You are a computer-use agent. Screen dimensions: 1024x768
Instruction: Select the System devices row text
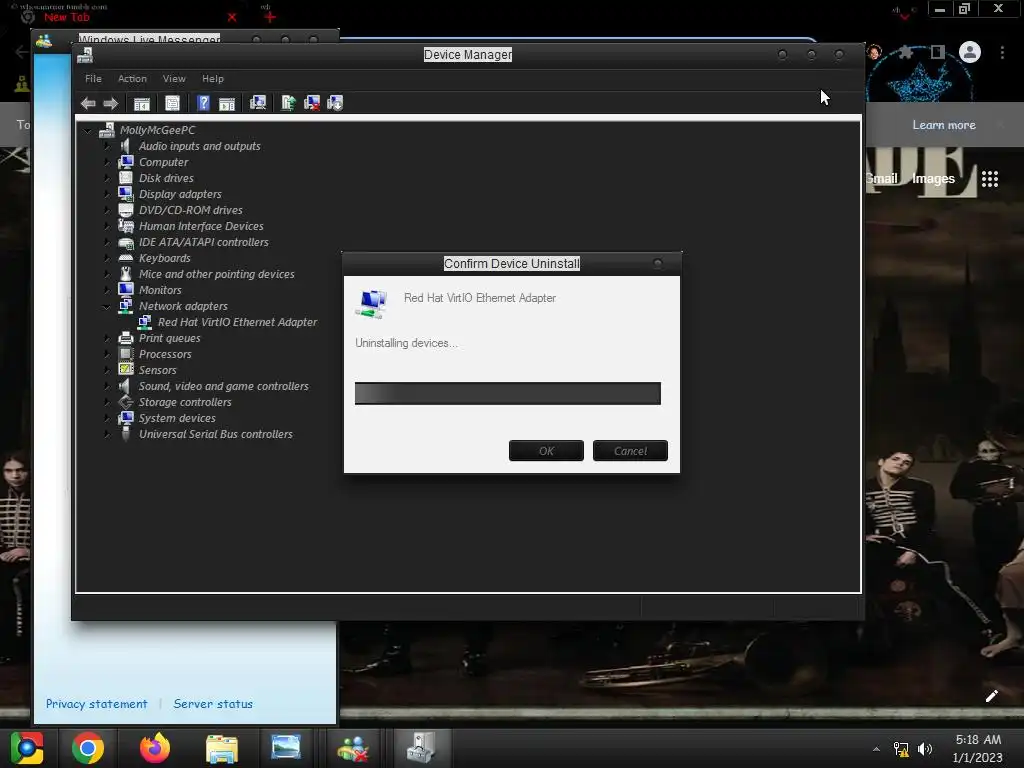(x=177, y=419)
